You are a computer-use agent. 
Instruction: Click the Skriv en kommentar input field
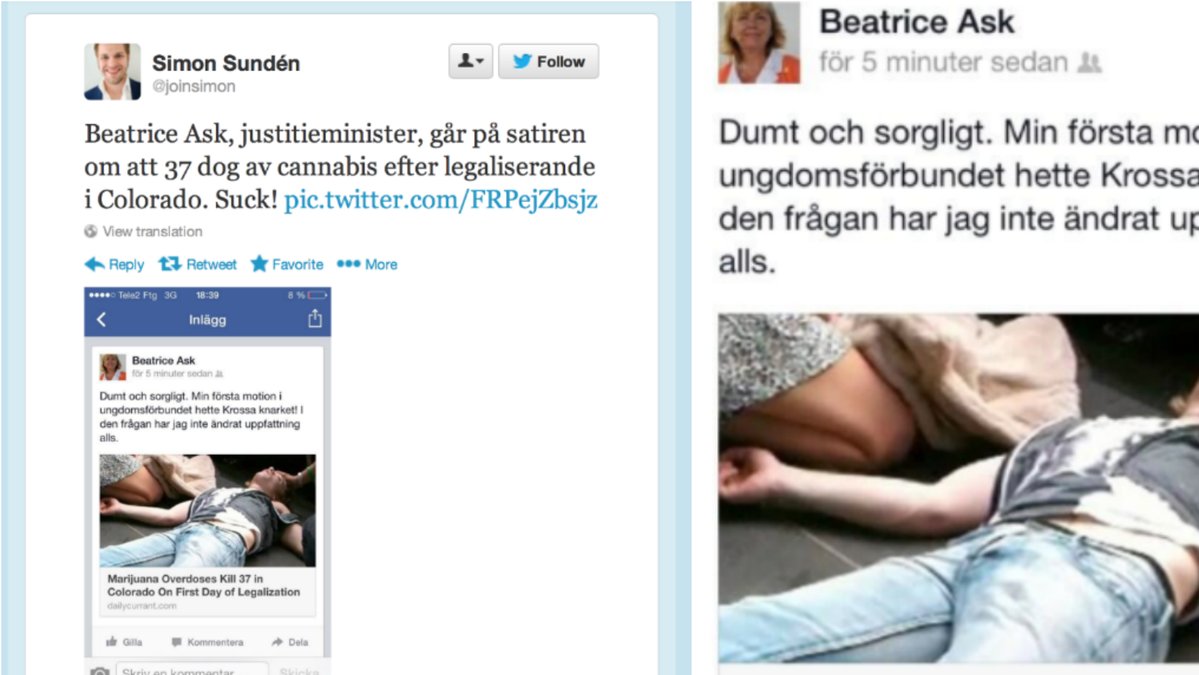click(192, 670)
